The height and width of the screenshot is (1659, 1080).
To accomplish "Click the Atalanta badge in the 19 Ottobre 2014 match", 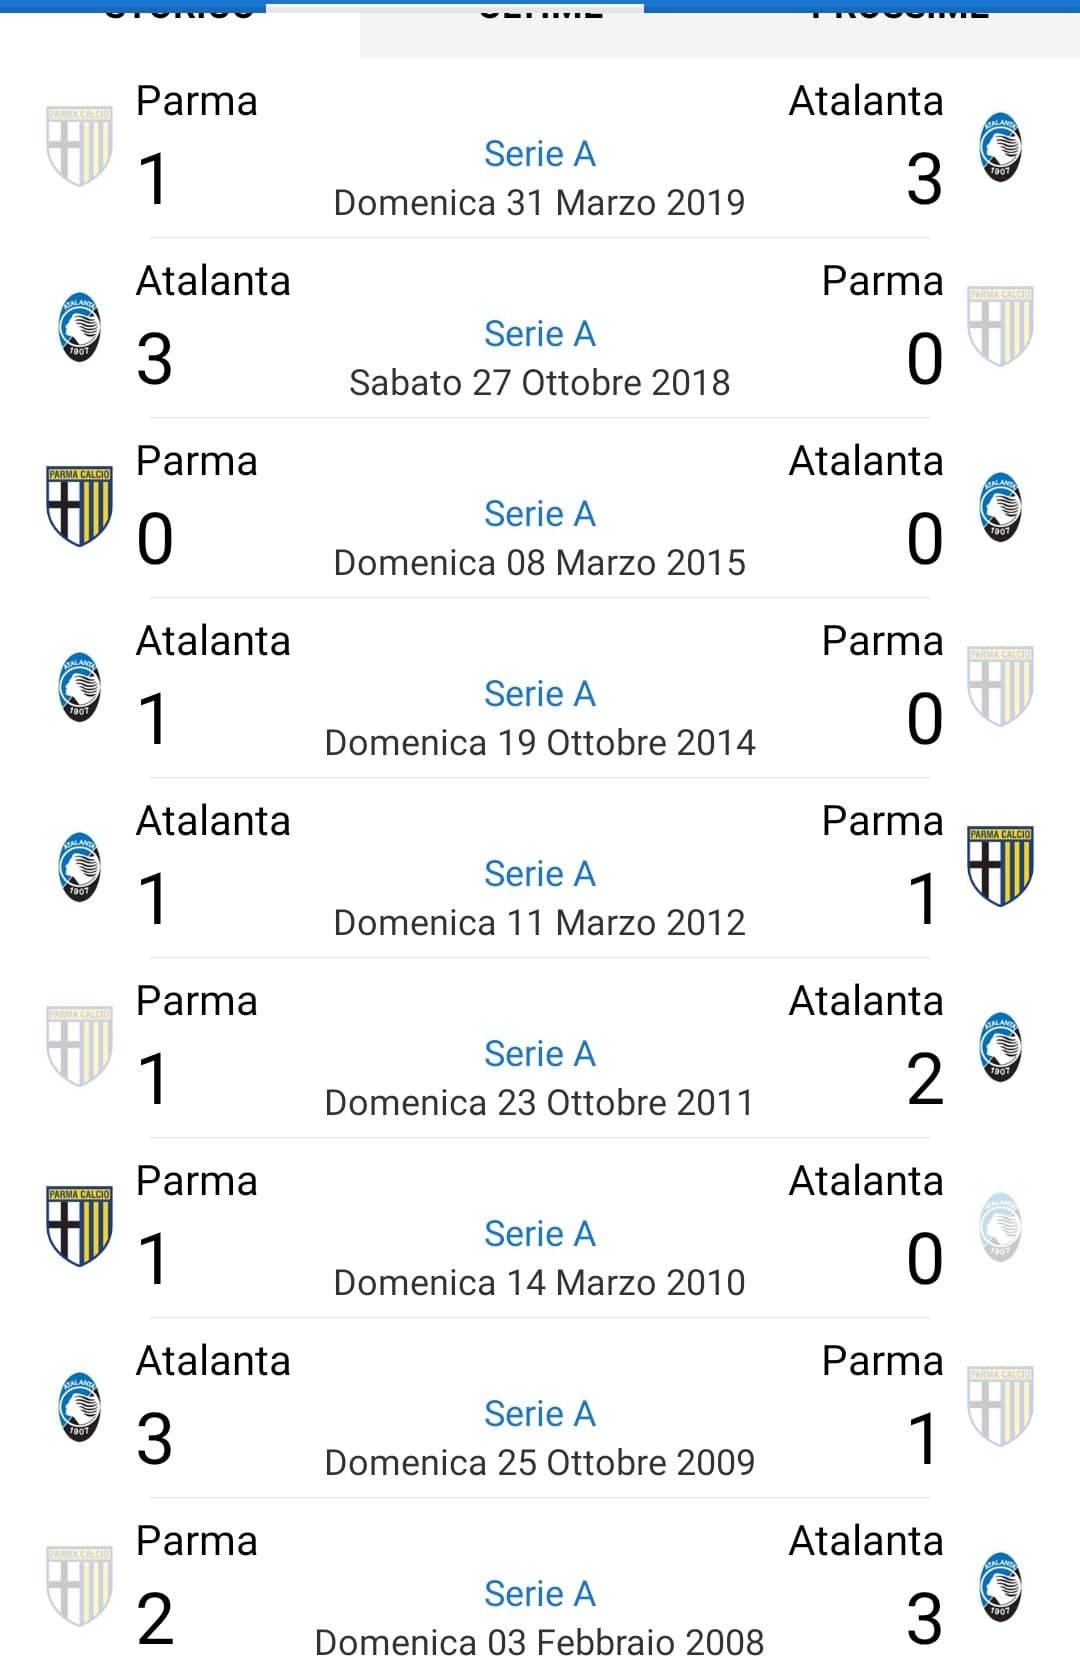I will (79, 686).
